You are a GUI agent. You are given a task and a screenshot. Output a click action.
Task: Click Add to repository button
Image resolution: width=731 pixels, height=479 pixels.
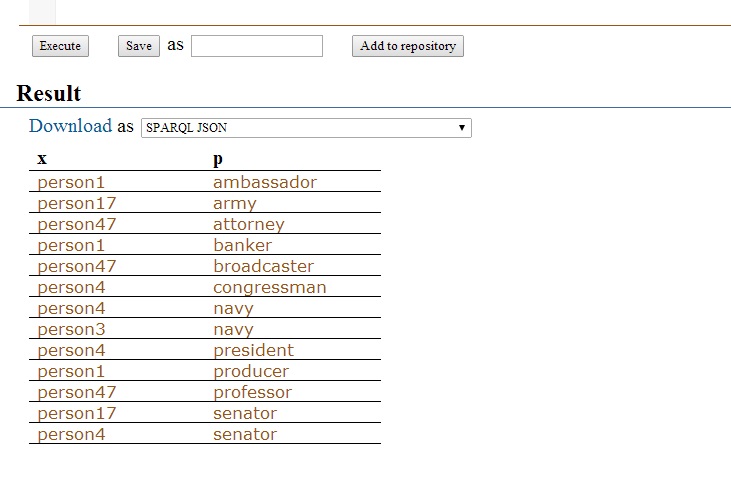[x=408, y=46]
